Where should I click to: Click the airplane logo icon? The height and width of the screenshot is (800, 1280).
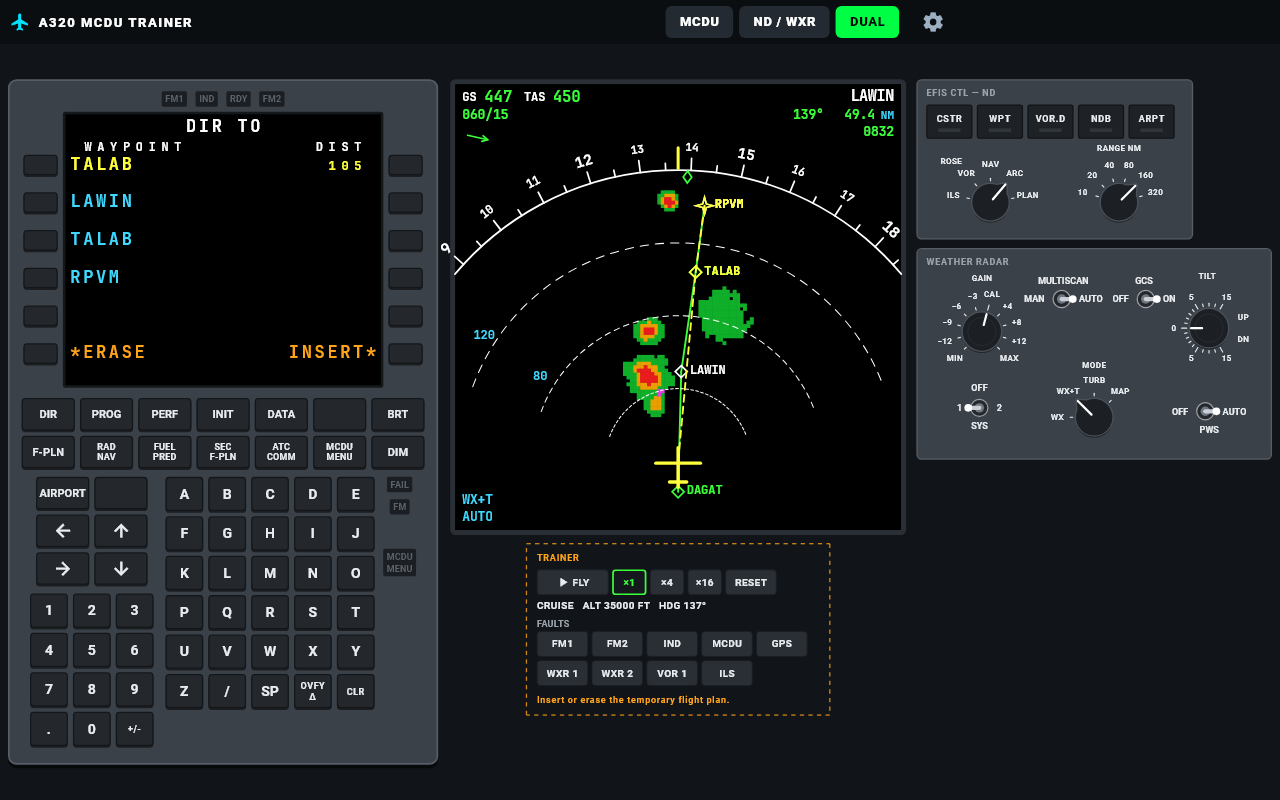pos(20,22)
